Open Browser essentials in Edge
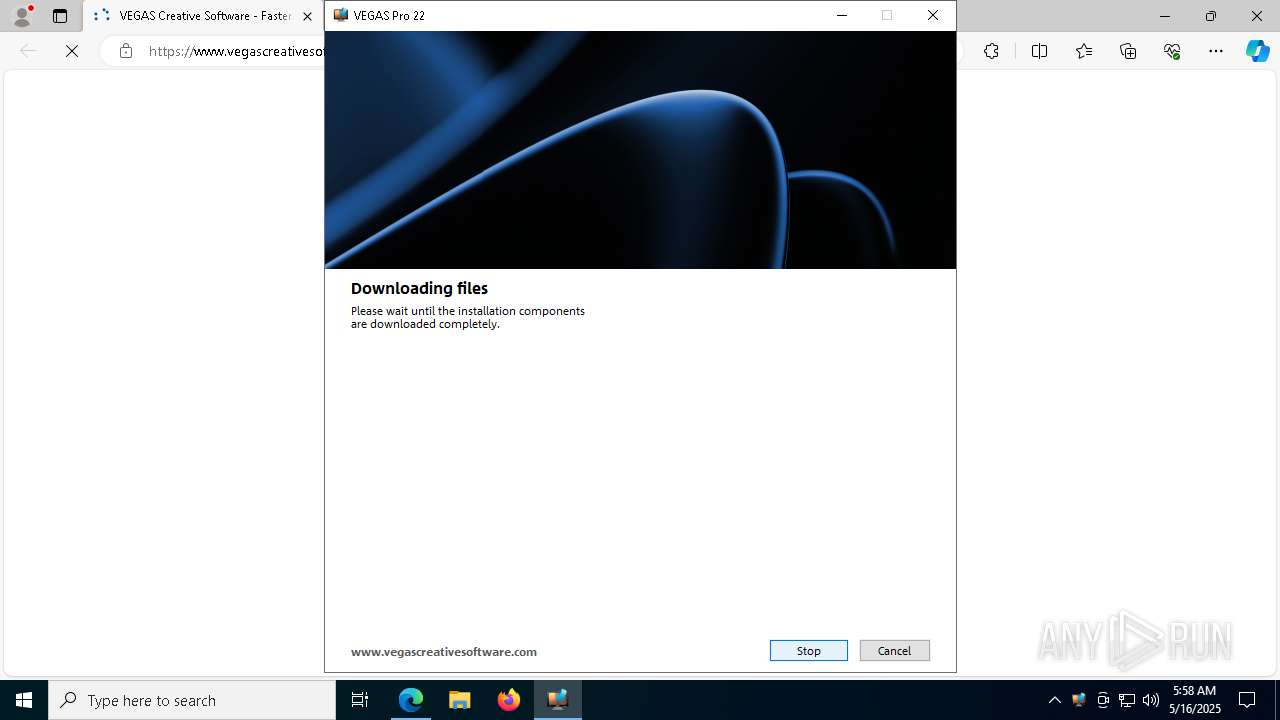1280x720 pixels. click(1172, 51)
